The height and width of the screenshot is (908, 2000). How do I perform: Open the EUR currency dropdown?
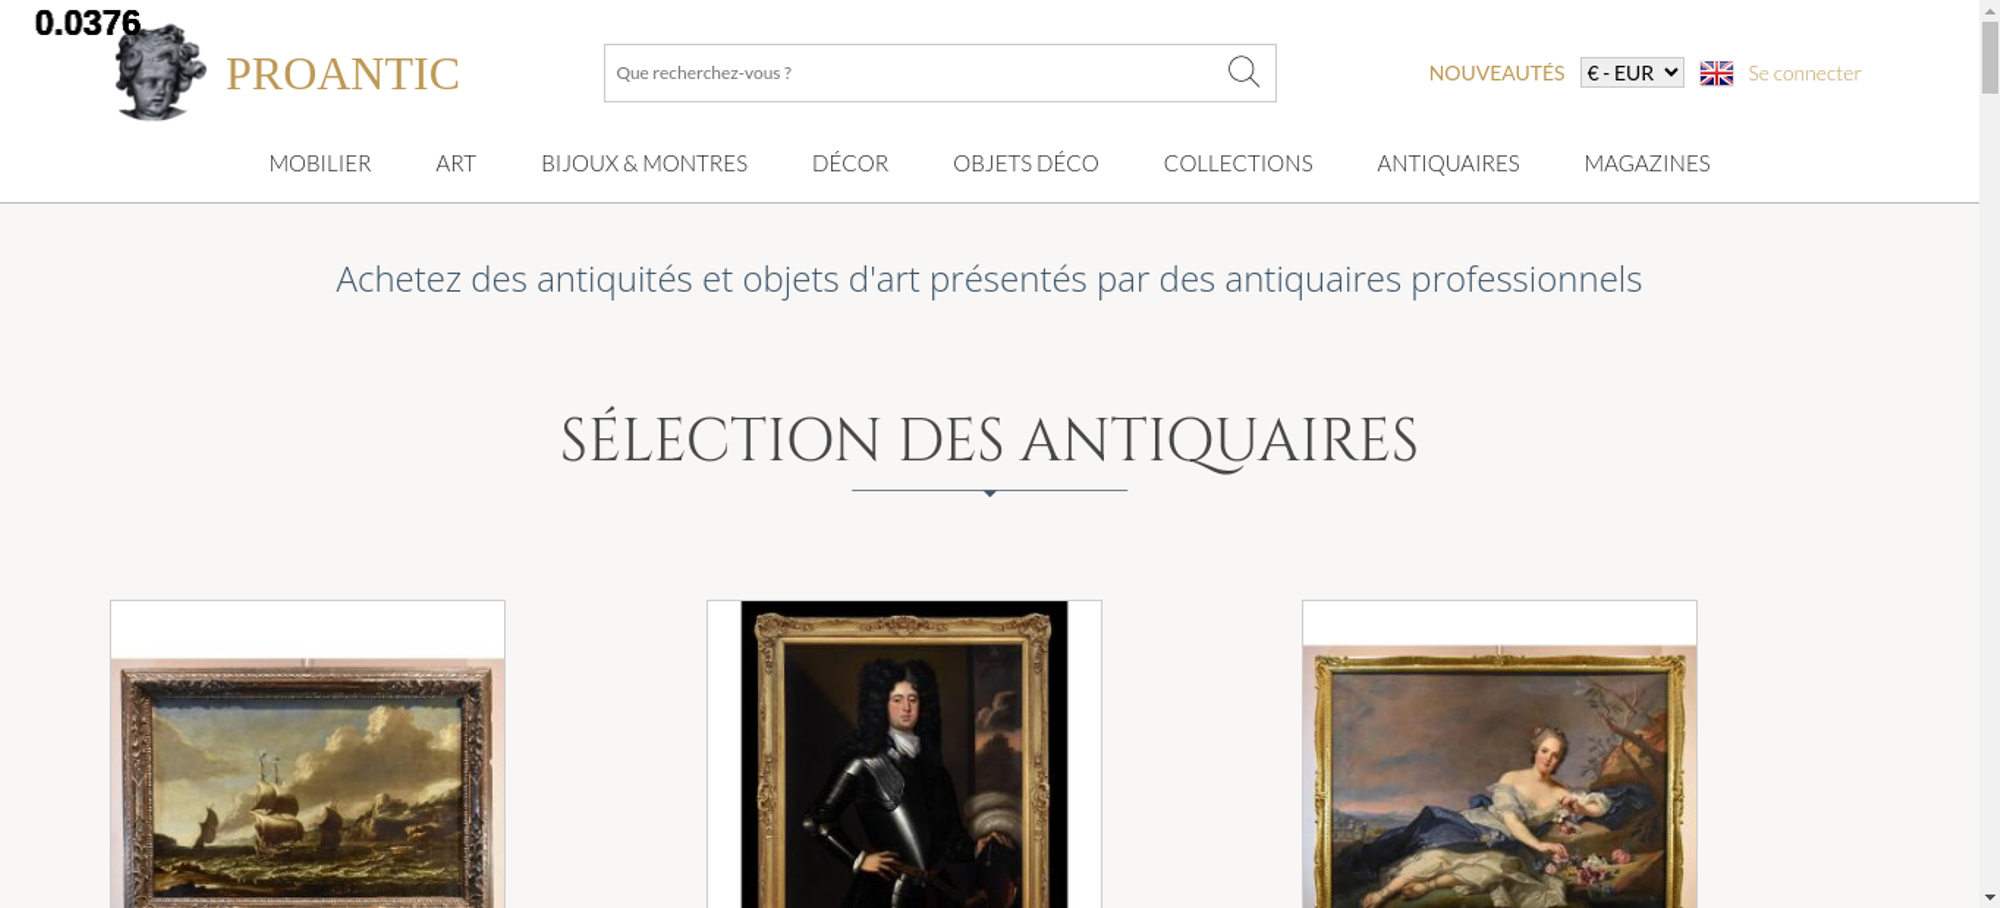coord(1632,73)
